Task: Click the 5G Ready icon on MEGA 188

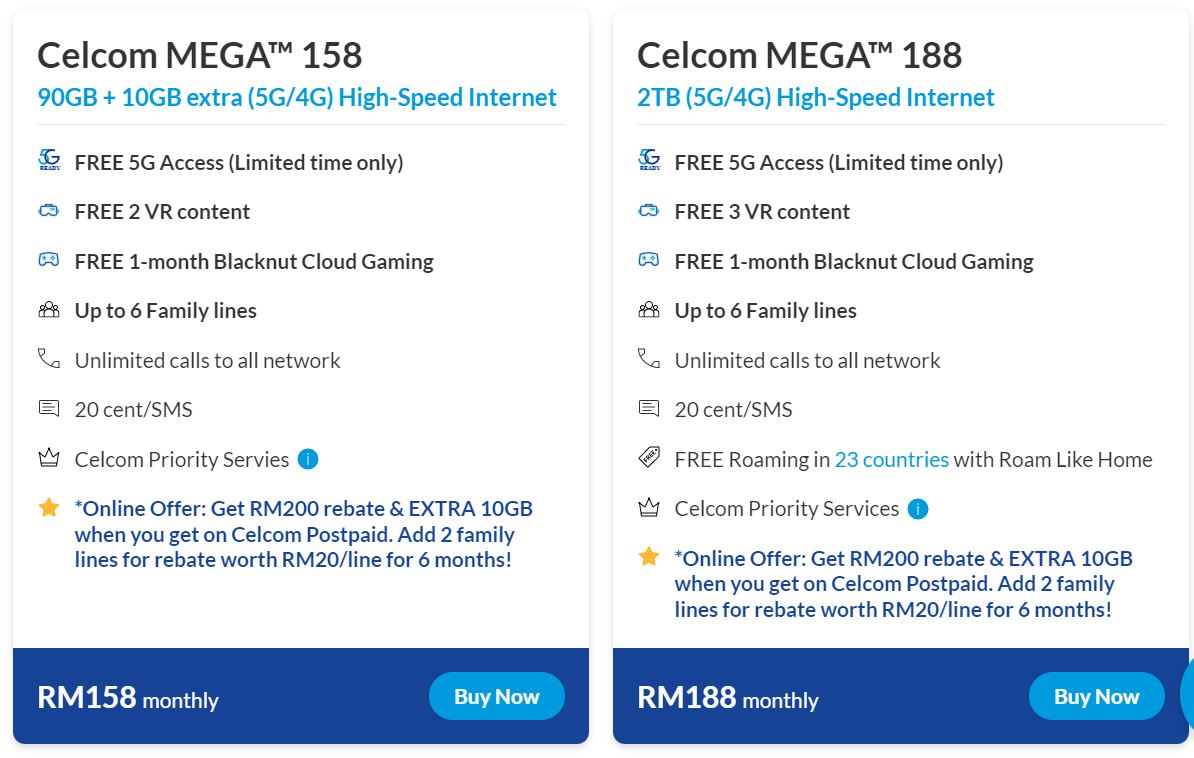Action: pyautogui.click(x=649, y=161)
